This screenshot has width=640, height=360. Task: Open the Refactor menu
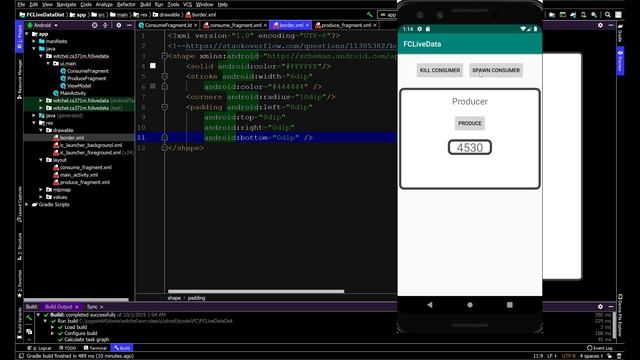[x=126, y=4]
